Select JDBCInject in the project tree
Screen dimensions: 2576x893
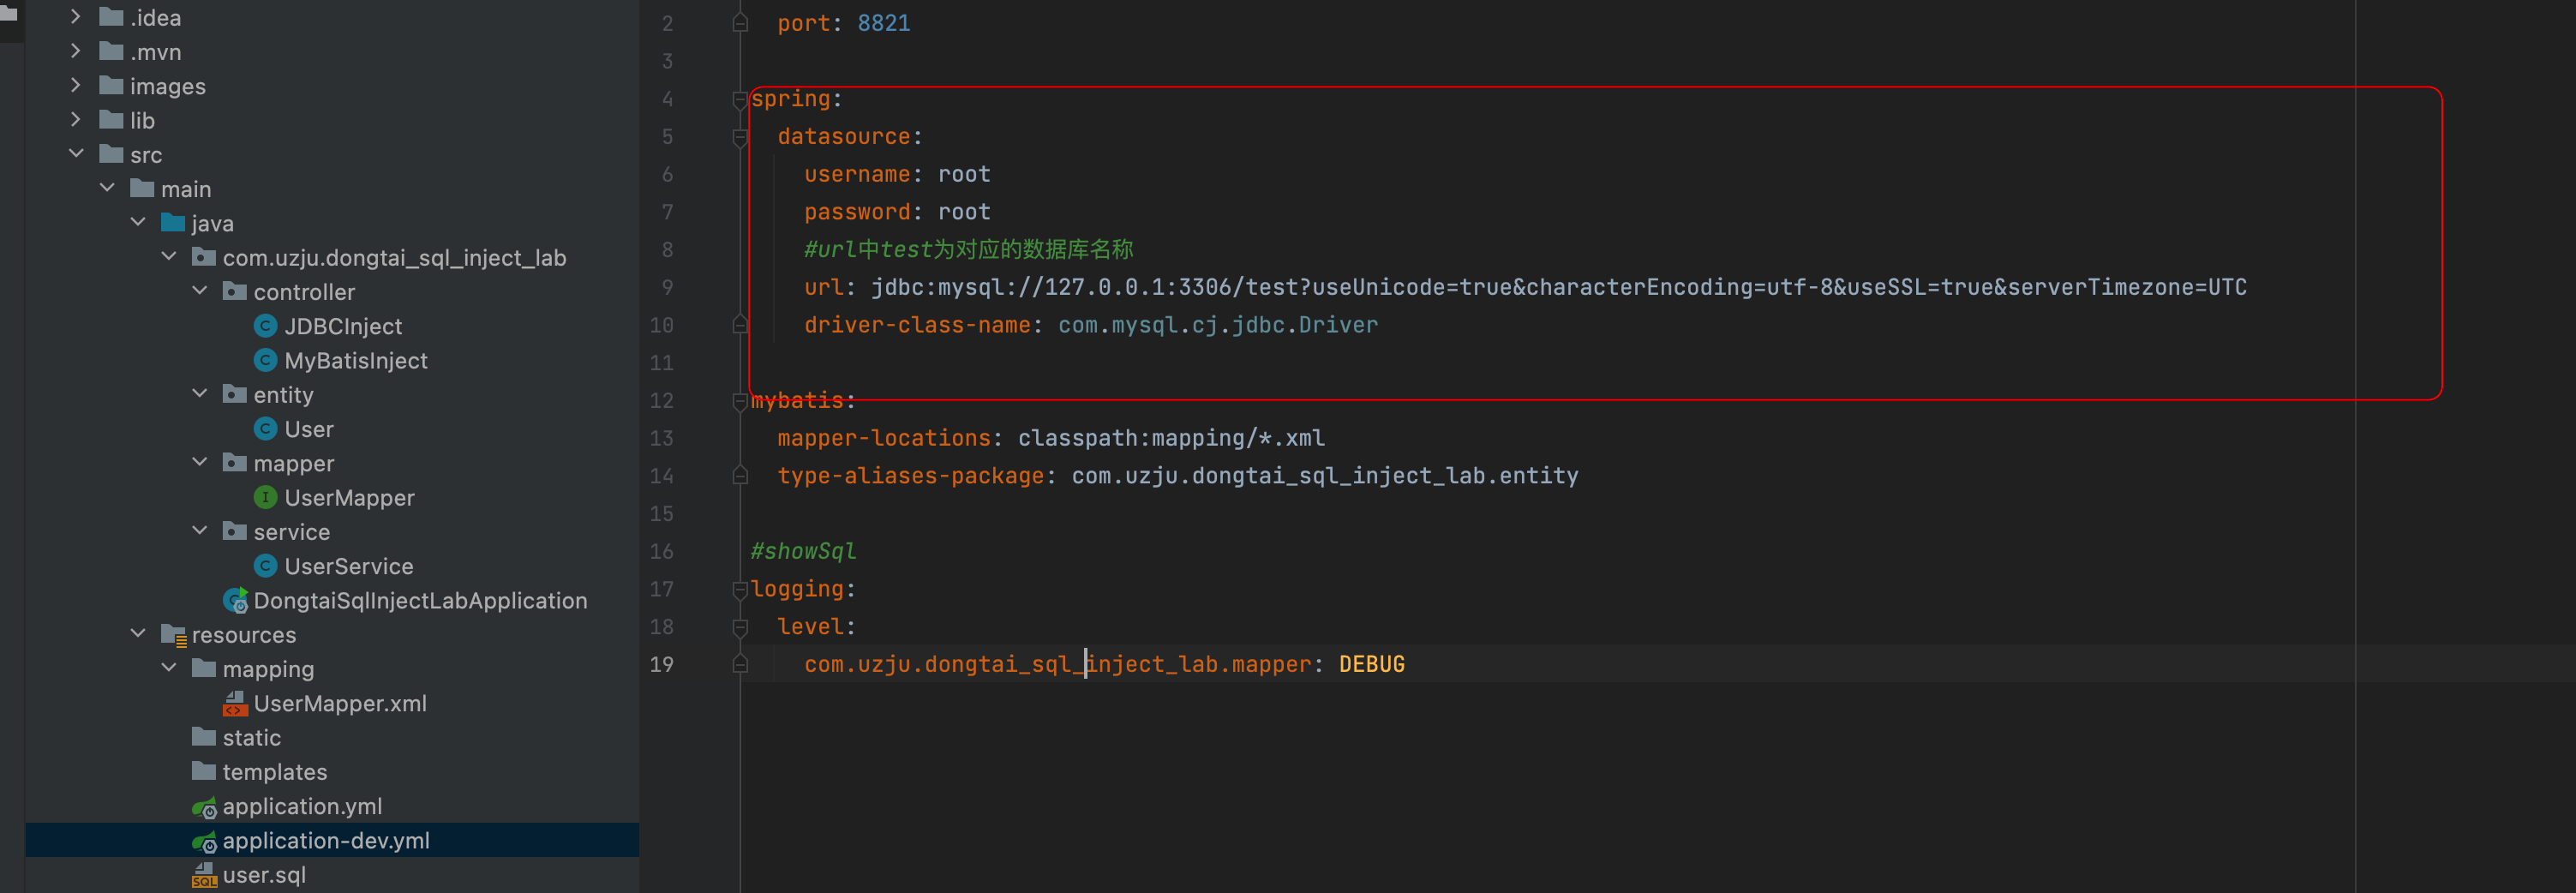(x=343, y=326)
